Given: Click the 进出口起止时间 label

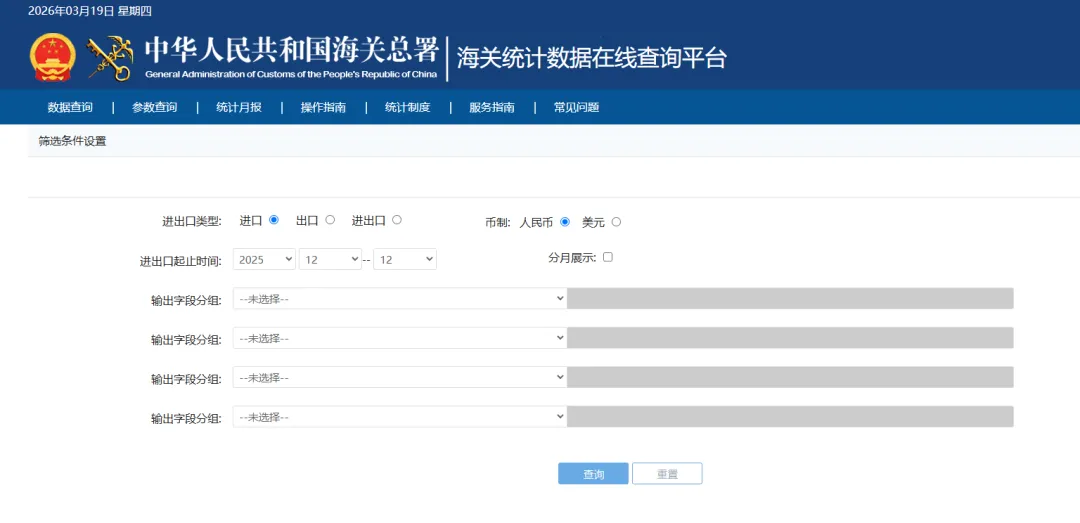Looking at the screenshot, I should coord(181,261).
